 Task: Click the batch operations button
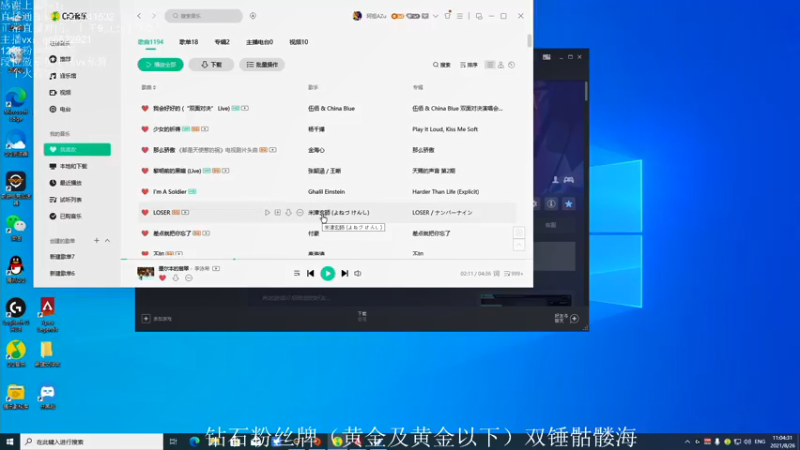(x=262, y=65)
